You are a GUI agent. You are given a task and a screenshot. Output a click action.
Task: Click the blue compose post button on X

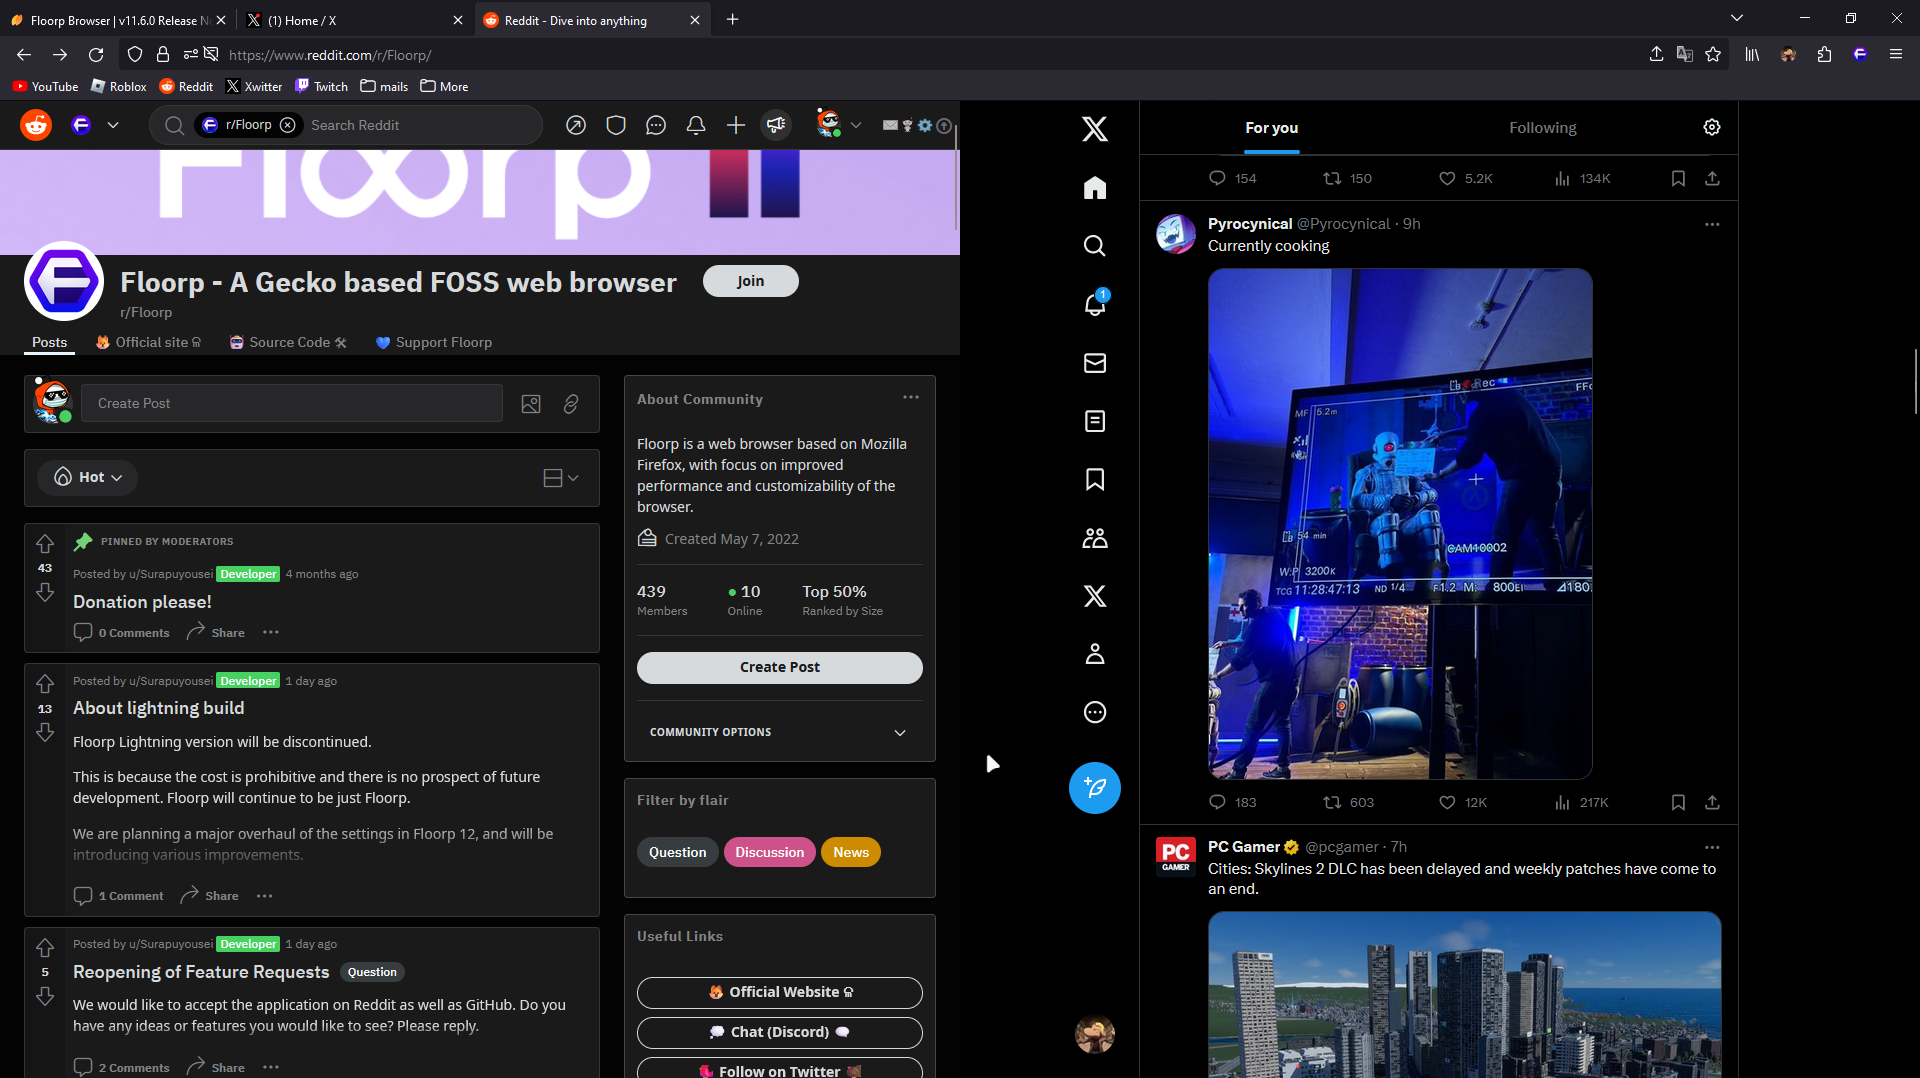click(1095, 788)
